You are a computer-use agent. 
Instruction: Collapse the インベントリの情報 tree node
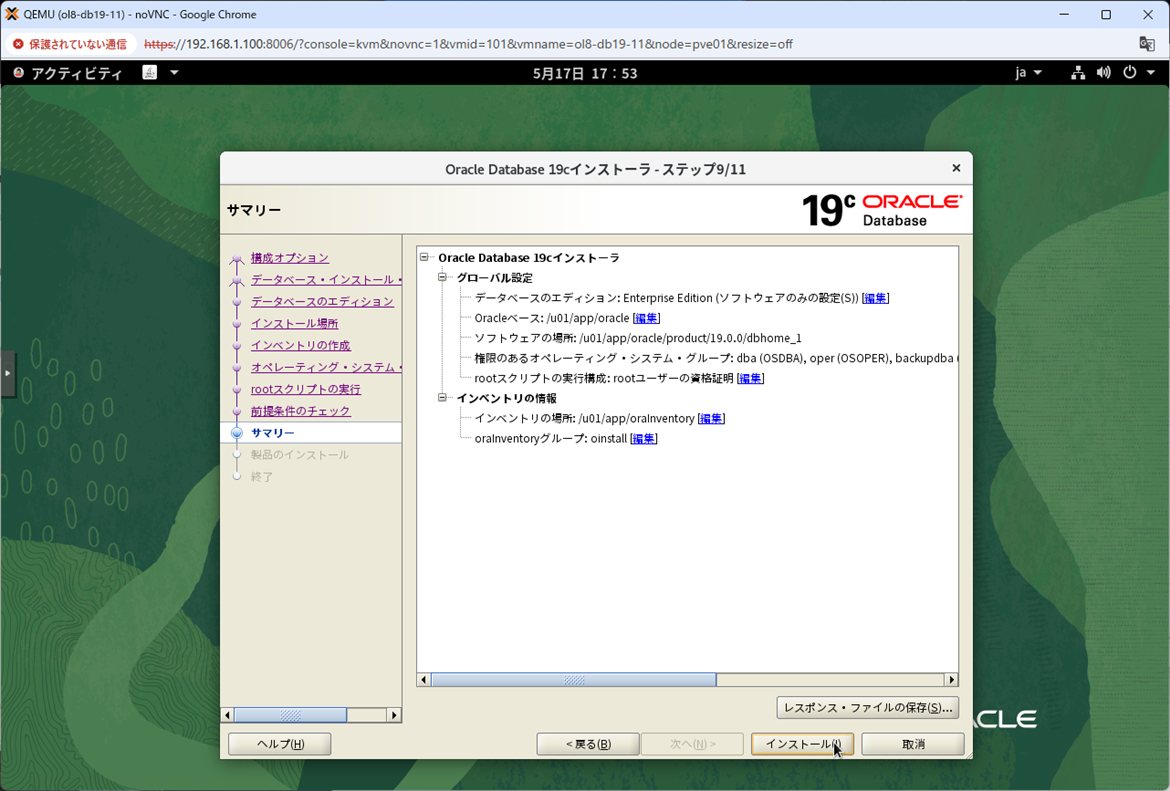point(442,398)
